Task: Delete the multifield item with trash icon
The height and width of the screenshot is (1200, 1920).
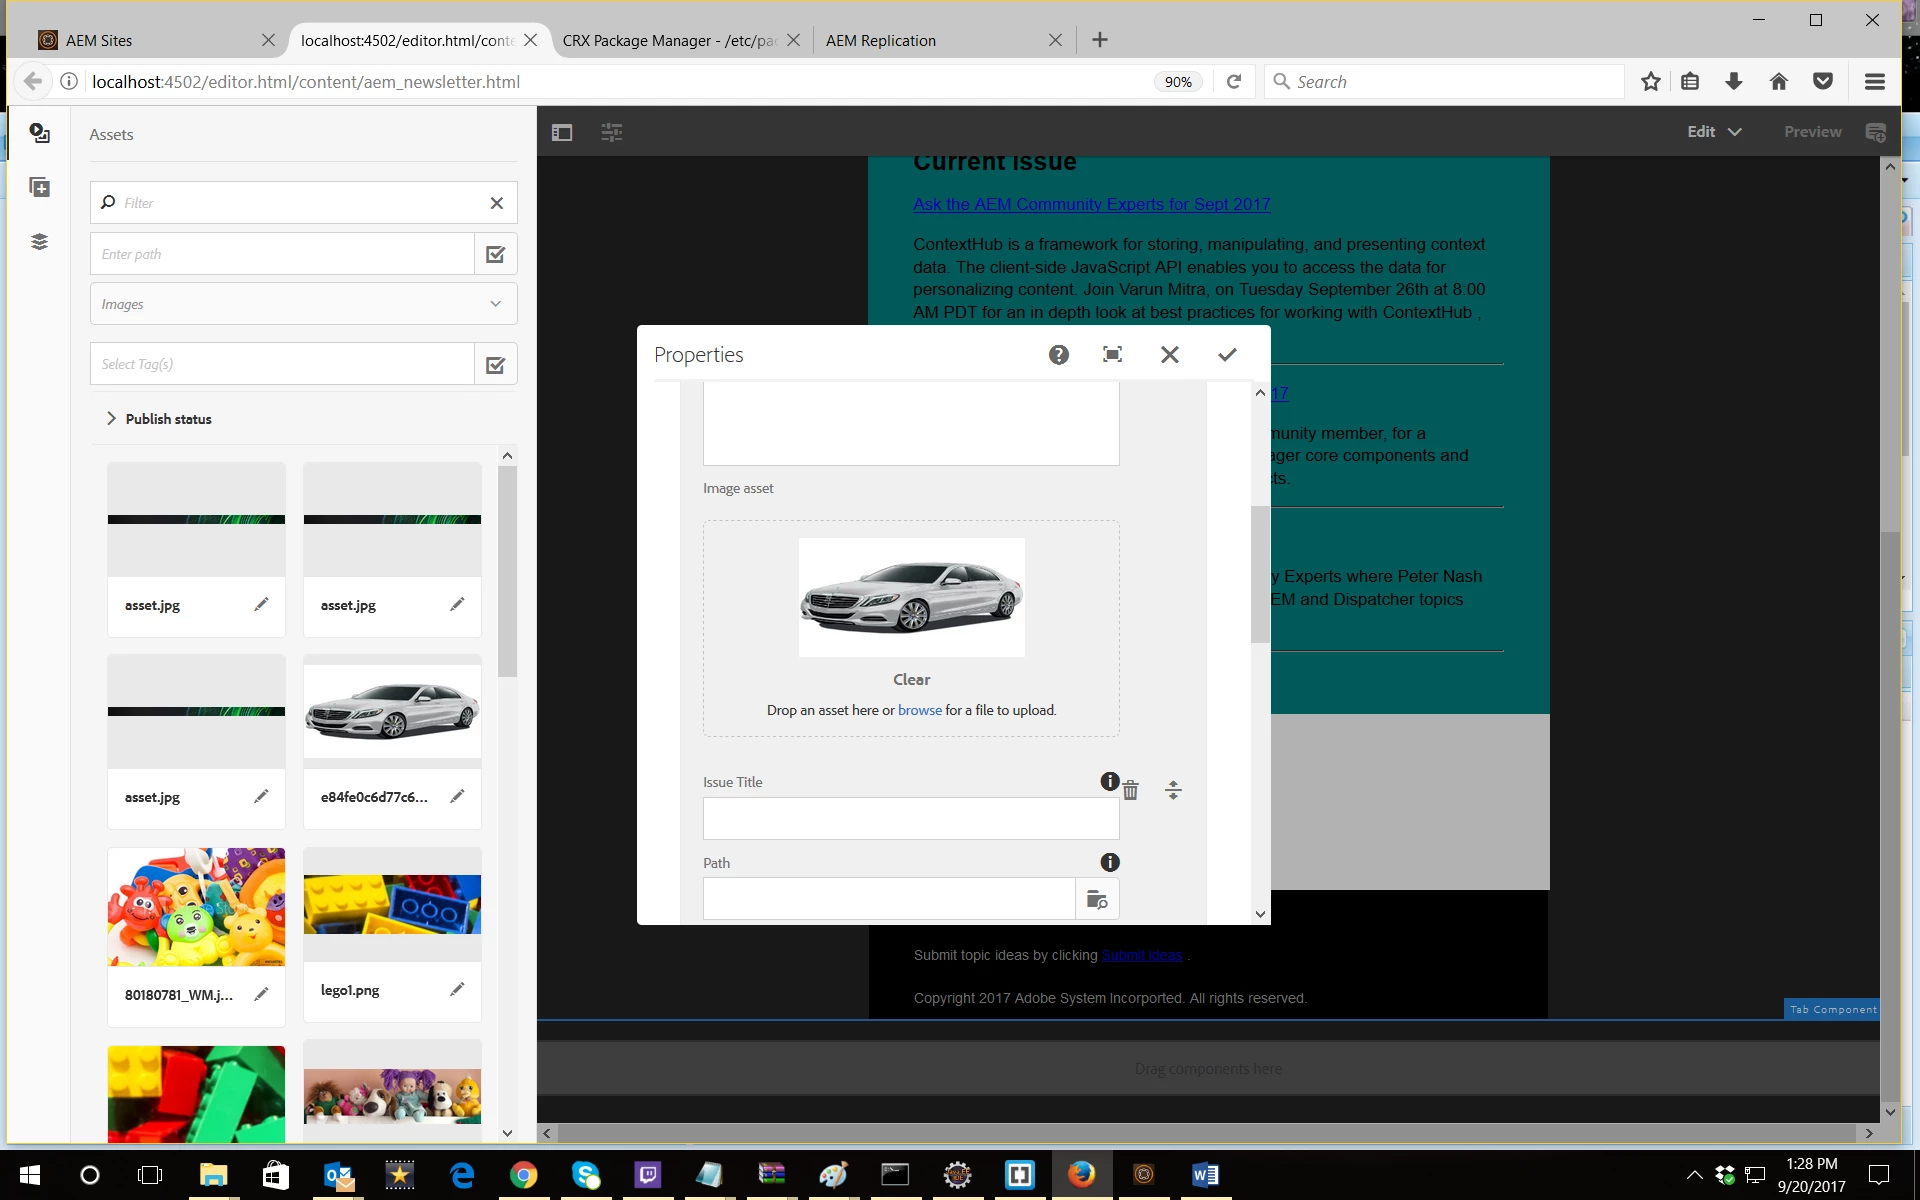Action: (1131, 791)
